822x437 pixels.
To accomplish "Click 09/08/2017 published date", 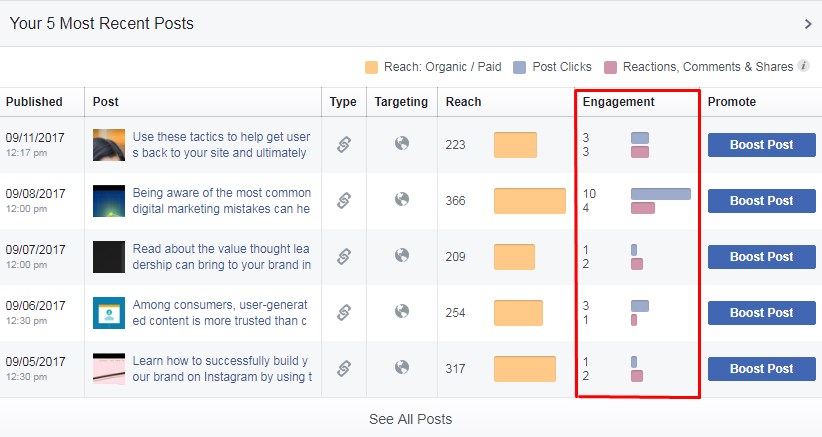I will point(35,194).
